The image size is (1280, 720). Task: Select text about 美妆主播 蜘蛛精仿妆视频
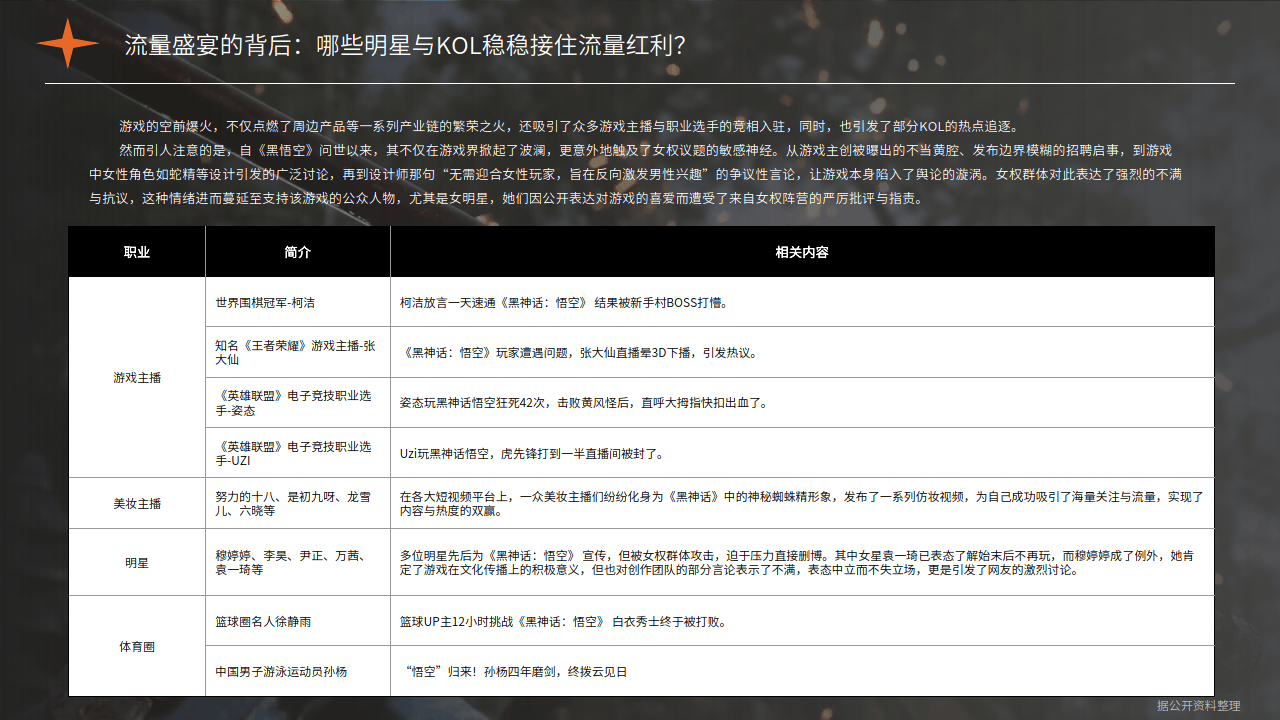802,503
